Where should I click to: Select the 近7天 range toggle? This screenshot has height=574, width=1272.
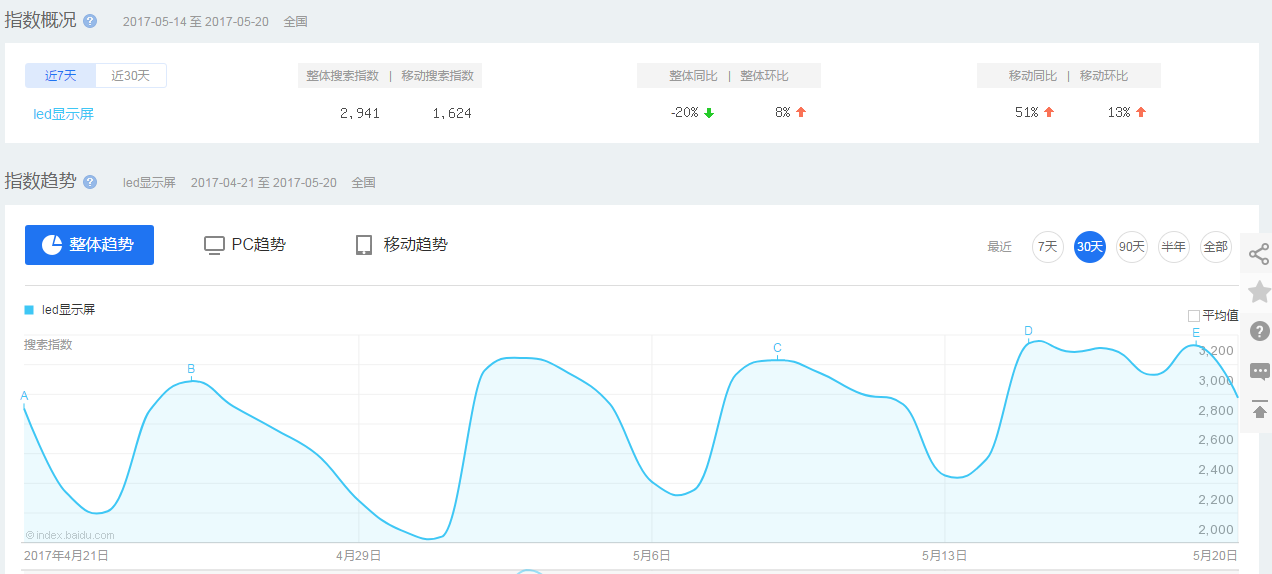(x=61, y=76)
